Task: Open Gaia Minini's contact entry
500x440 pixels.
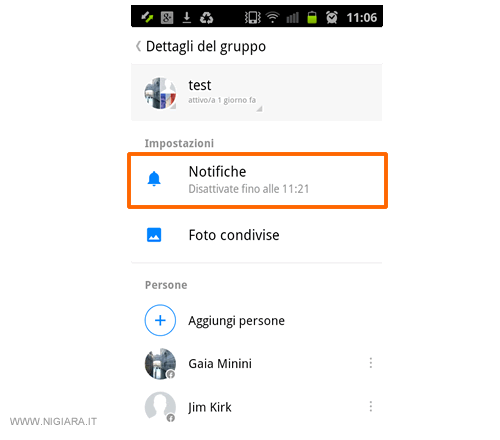Action: (257, 364)
